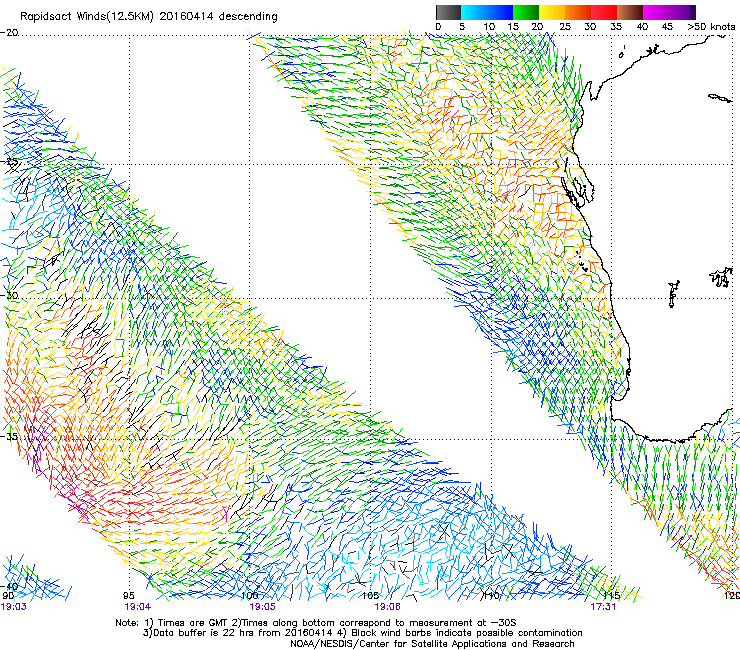The width and height of the screenshot is (740, 650).
Task: Click the red 30-35 knots legend swatch
Action: tap(604, 12)
